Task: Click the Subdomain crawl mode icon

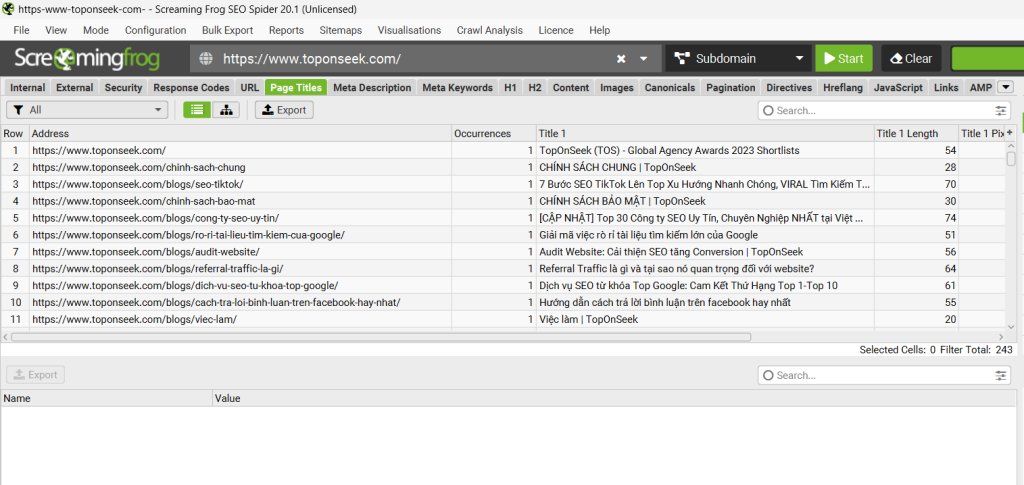Action: click(x=681, y=59)
